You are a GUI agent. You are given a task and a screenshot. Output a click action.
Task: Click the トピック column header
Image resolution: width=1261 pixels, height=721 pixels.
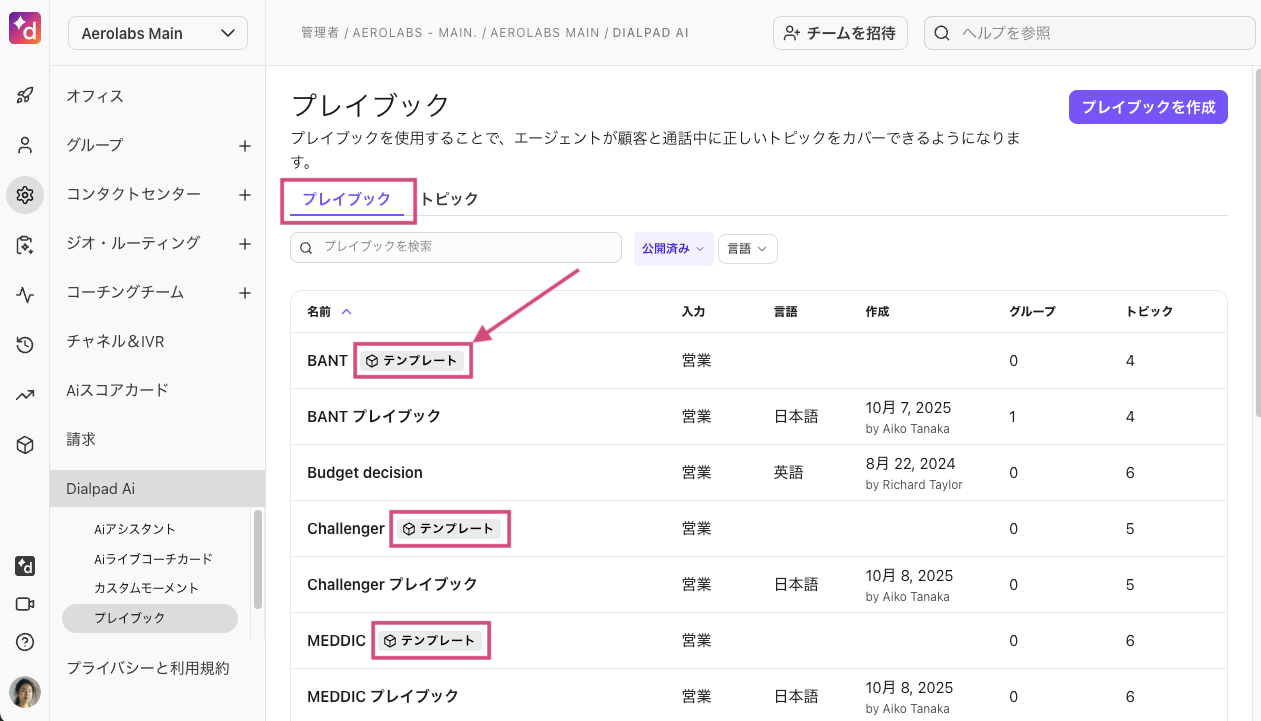[1149, 311]
